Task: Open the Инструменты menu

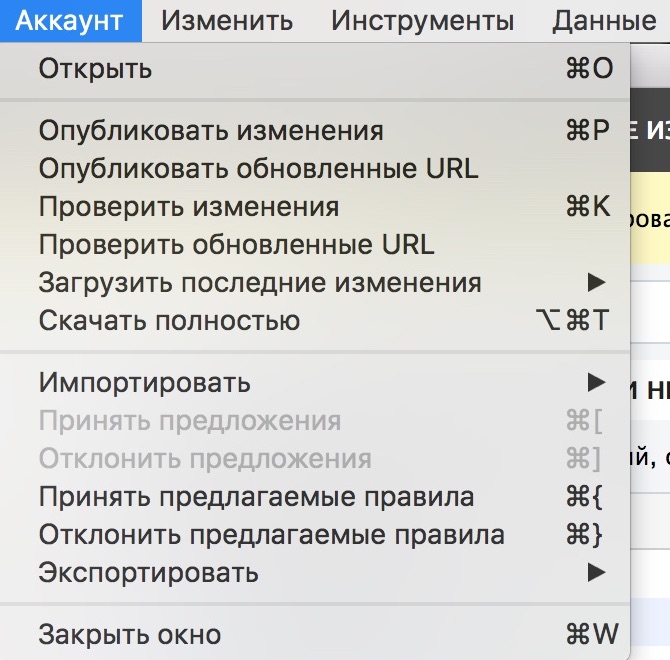Action: point(423,21)
